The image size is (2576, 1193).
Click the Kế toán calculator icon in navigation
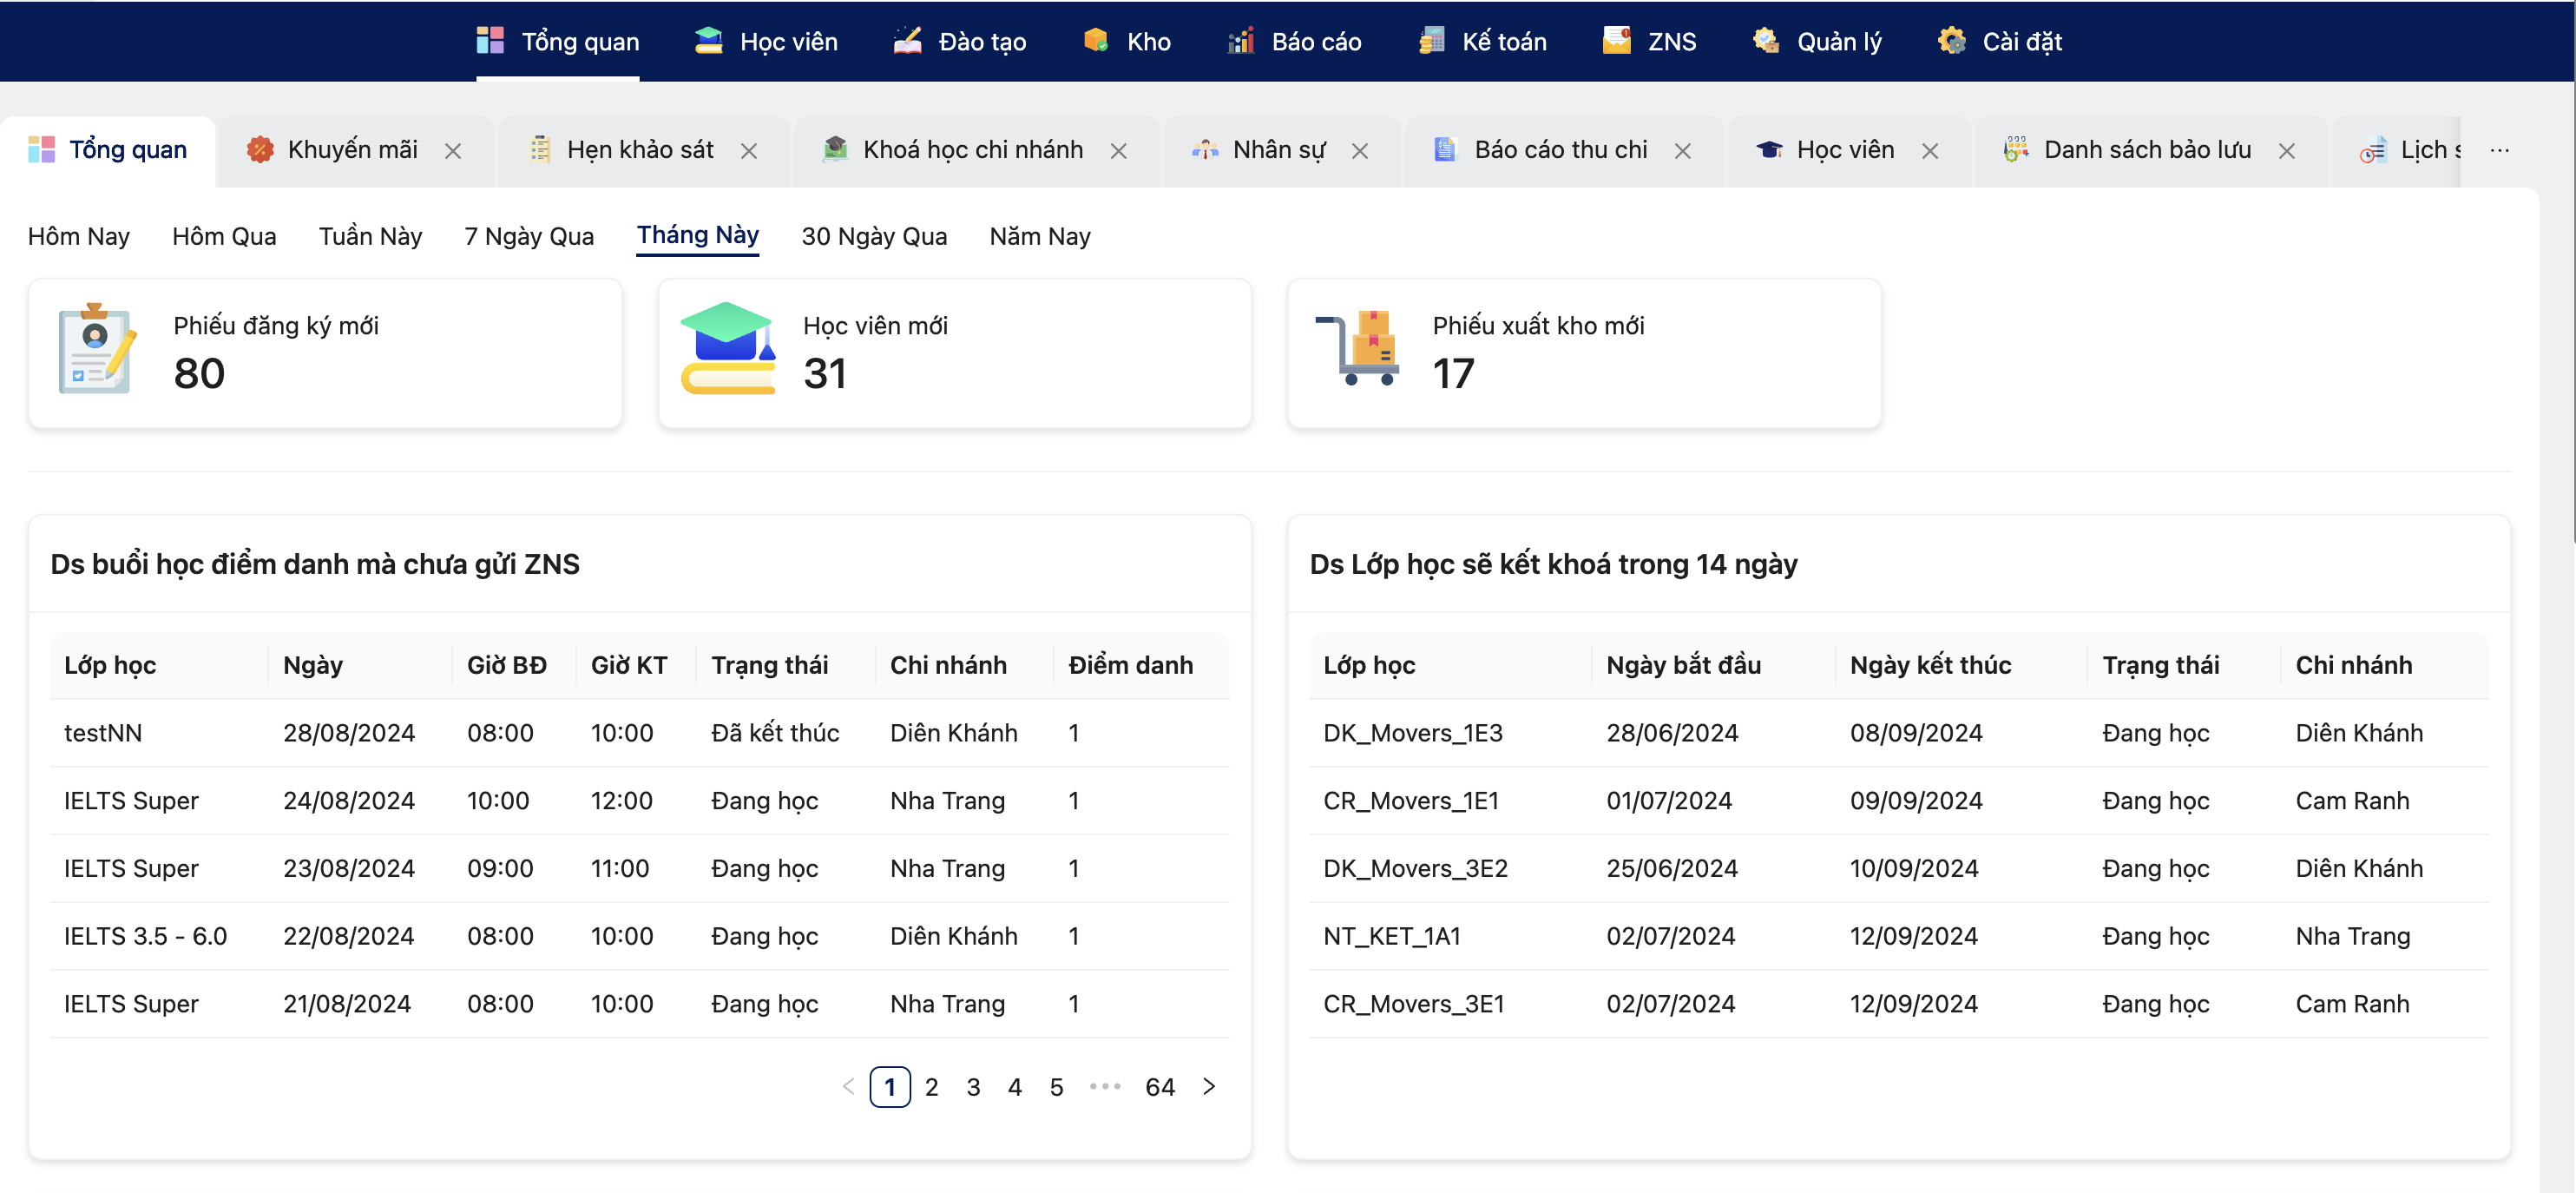1431,41
